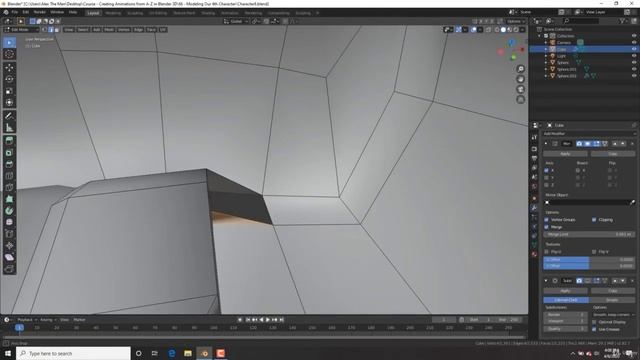Screen dimensions: 640x360
Task: Select the Poly Build tool
Action: (x=9, y=199)
